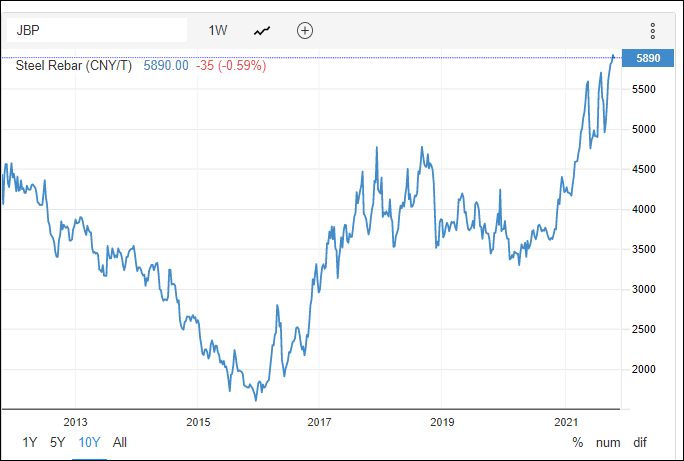Select the 1Y time range
The image size is (684, 461).
(x=29, y=442)
